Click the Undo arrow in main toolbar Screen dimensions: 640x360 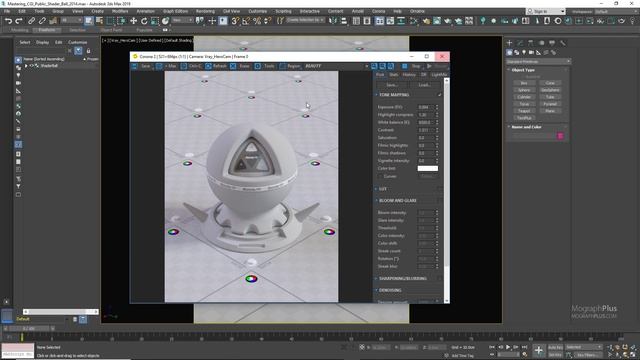[x=8, y=21]
